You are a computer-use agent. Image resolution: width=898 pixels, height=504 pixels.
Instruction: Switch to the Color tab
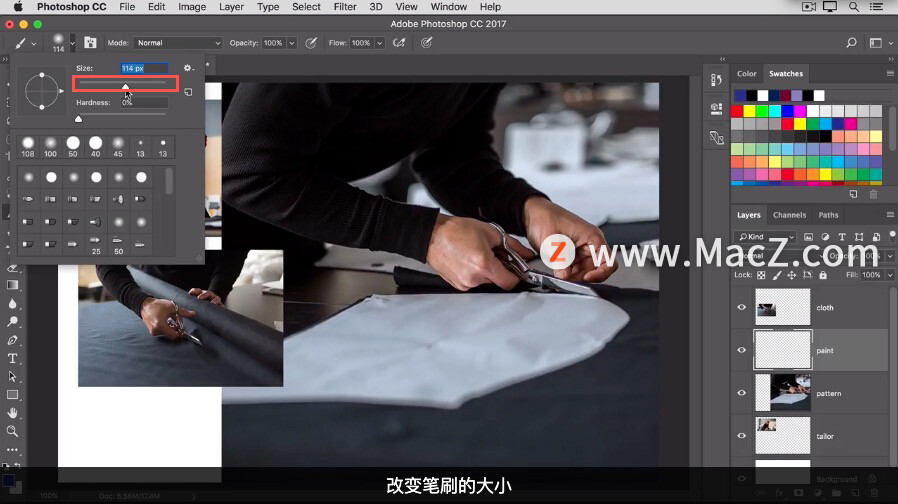746,73
